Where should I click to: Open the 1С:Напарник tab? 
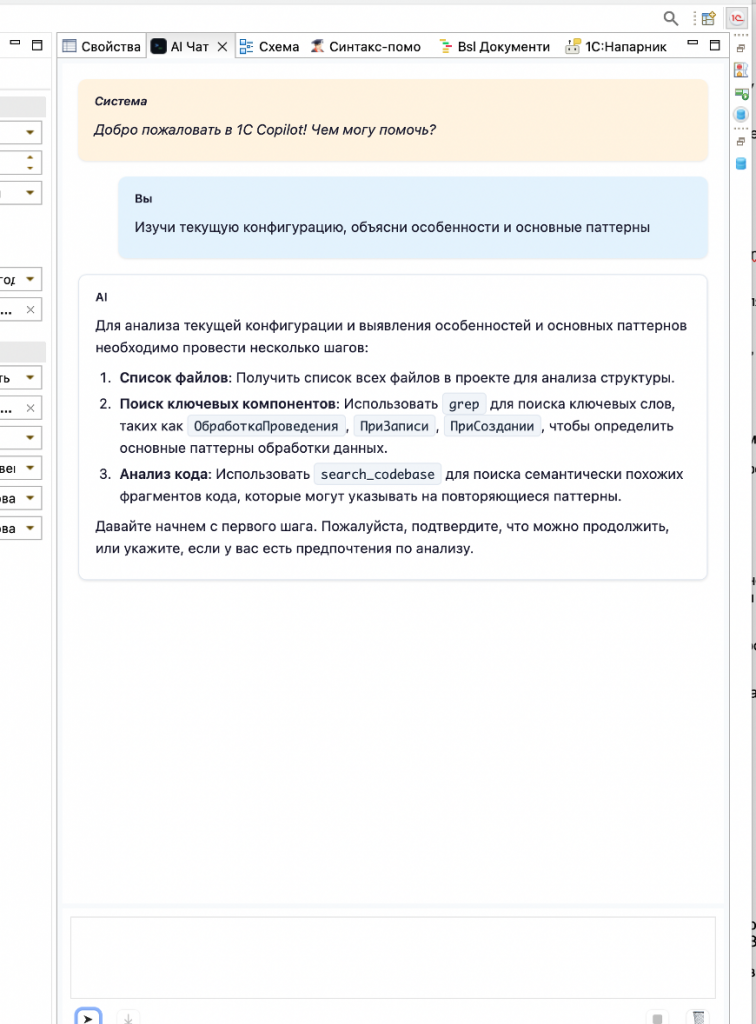(616, 46)
